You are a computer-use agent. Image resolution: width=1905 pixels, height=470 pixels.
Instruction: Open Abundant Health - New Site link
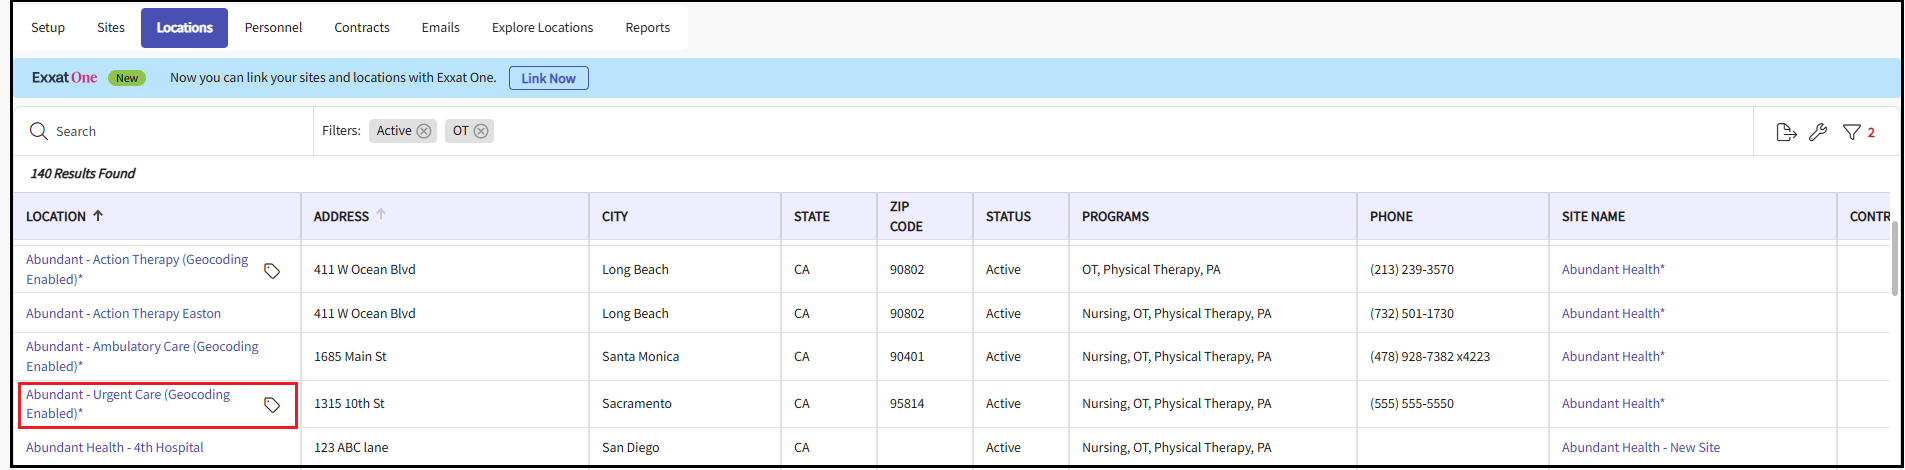[x=1640, y=447]
